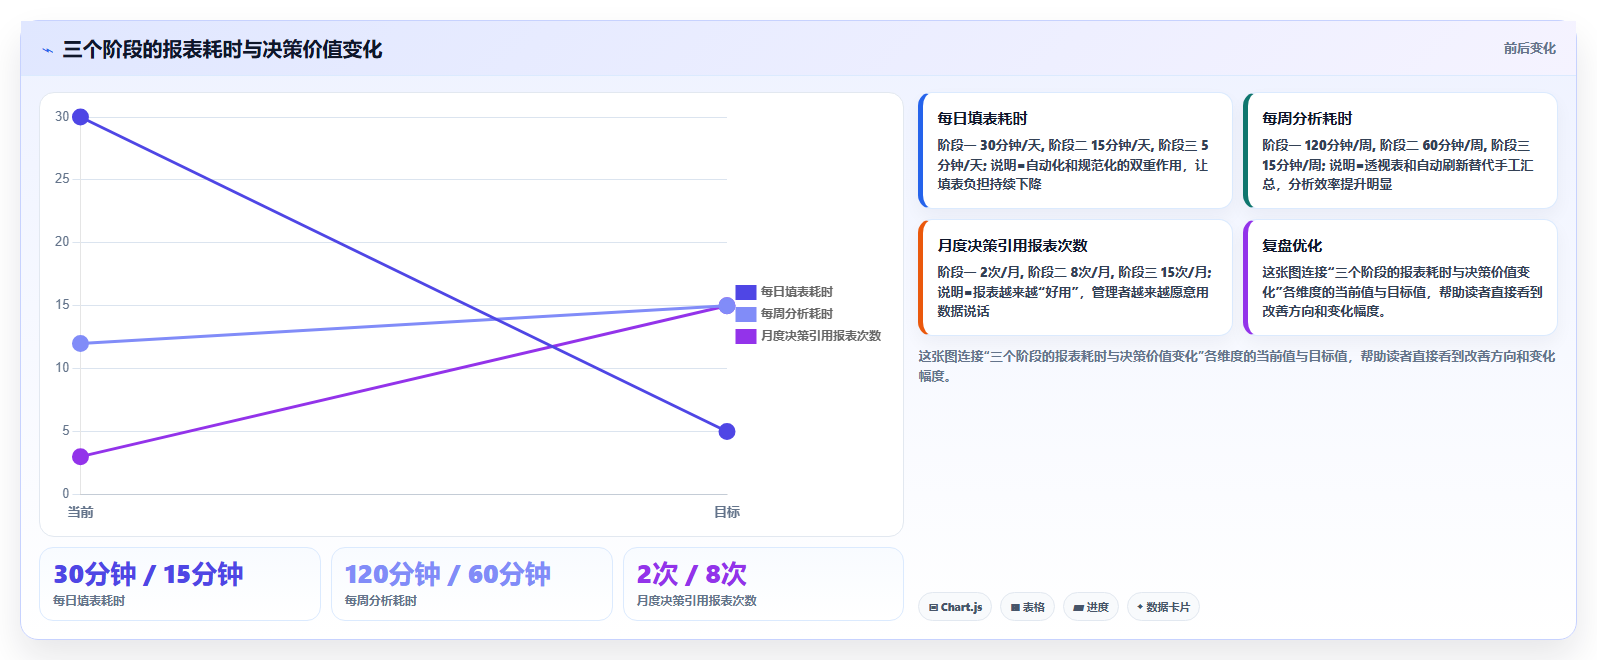This screenshot has width=1597, height=660.
Task: Open the 复盘优化 description card
Action: point(1400,278)
